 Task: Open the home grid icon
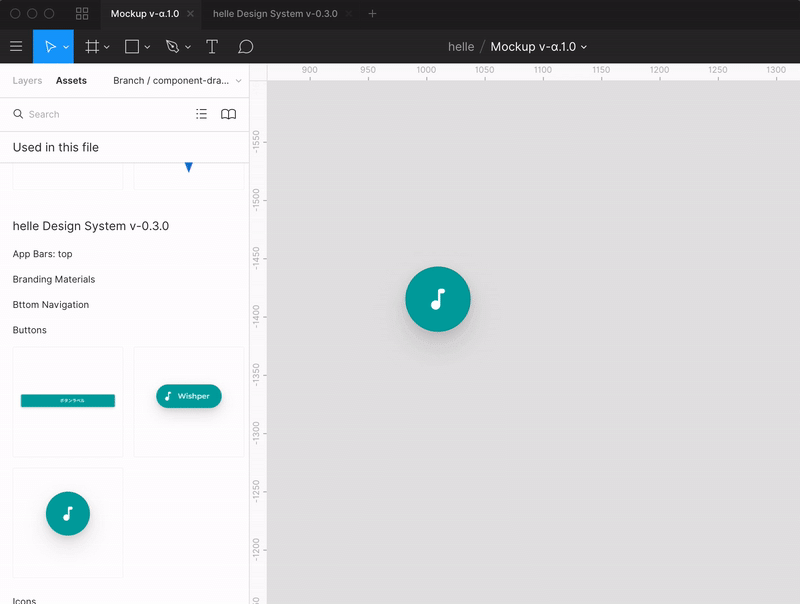(x=82, y=14)
